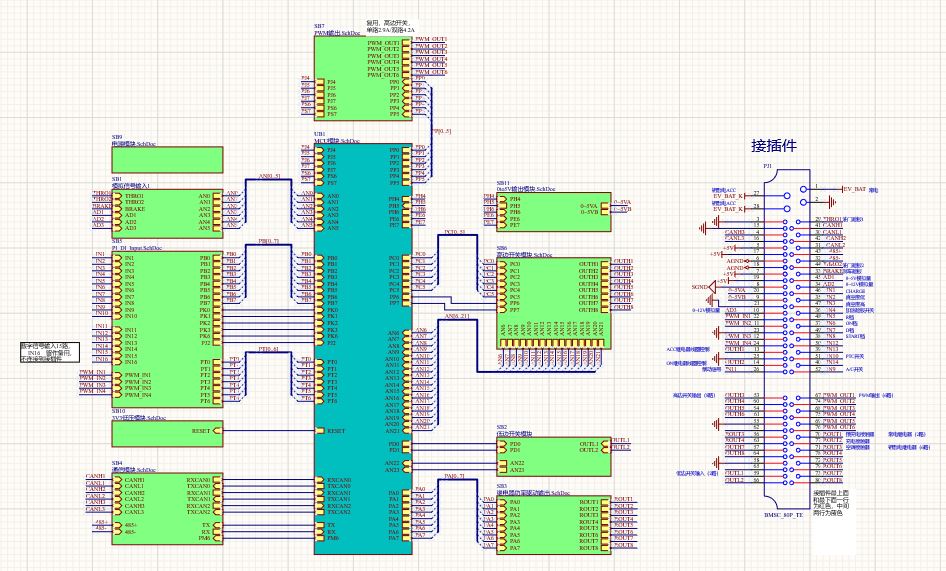Select the SB2 low-side switch module block
Image resolution: width=946 pixels, height=571 pixels.
point(553,457)
